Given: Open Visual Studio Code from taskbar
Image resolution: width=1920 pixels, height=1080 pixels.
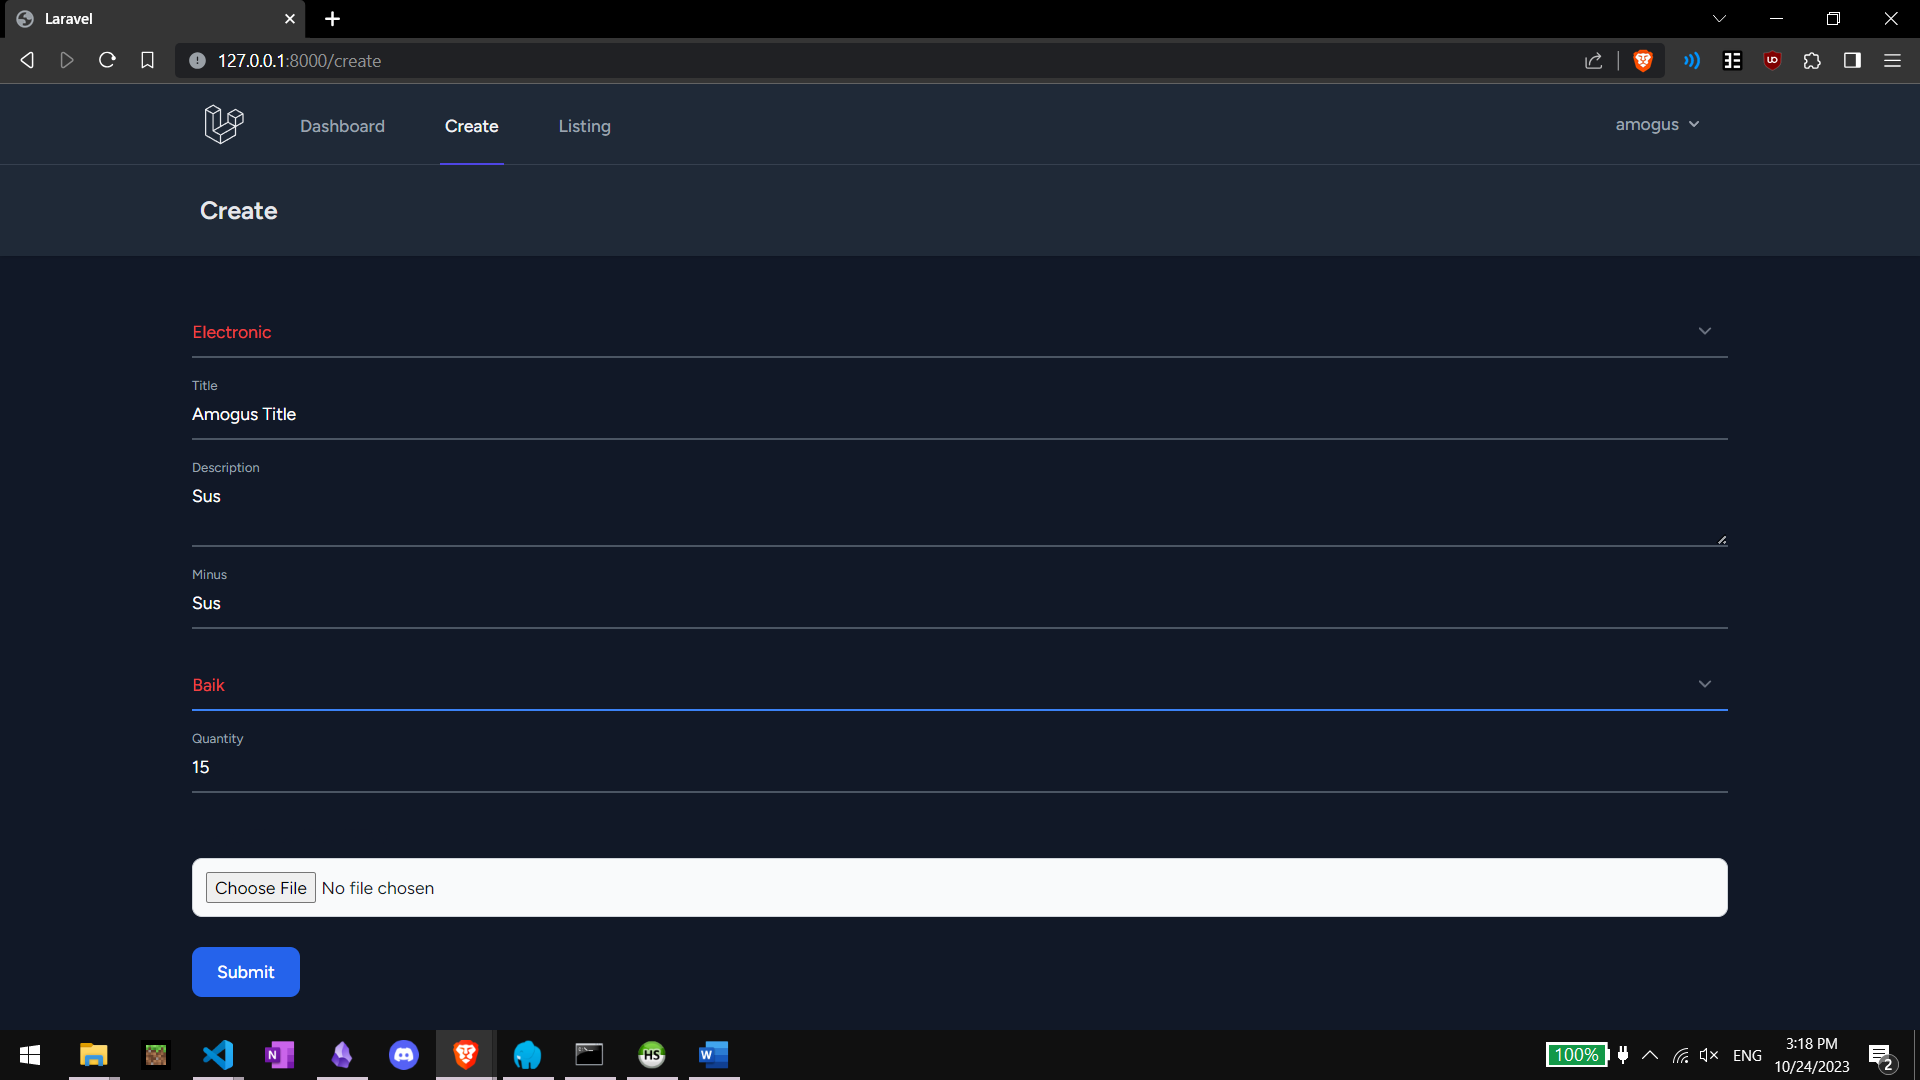Looking at the screenshot, I should (218, 1055).
